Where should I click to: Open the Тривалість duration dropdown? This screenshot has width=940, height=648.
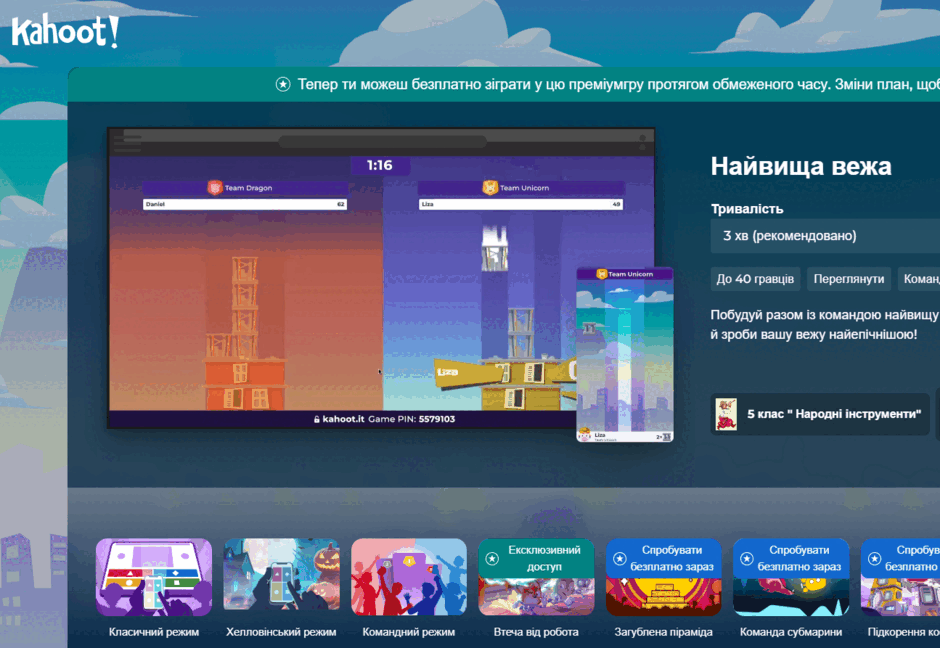(825, 236)
